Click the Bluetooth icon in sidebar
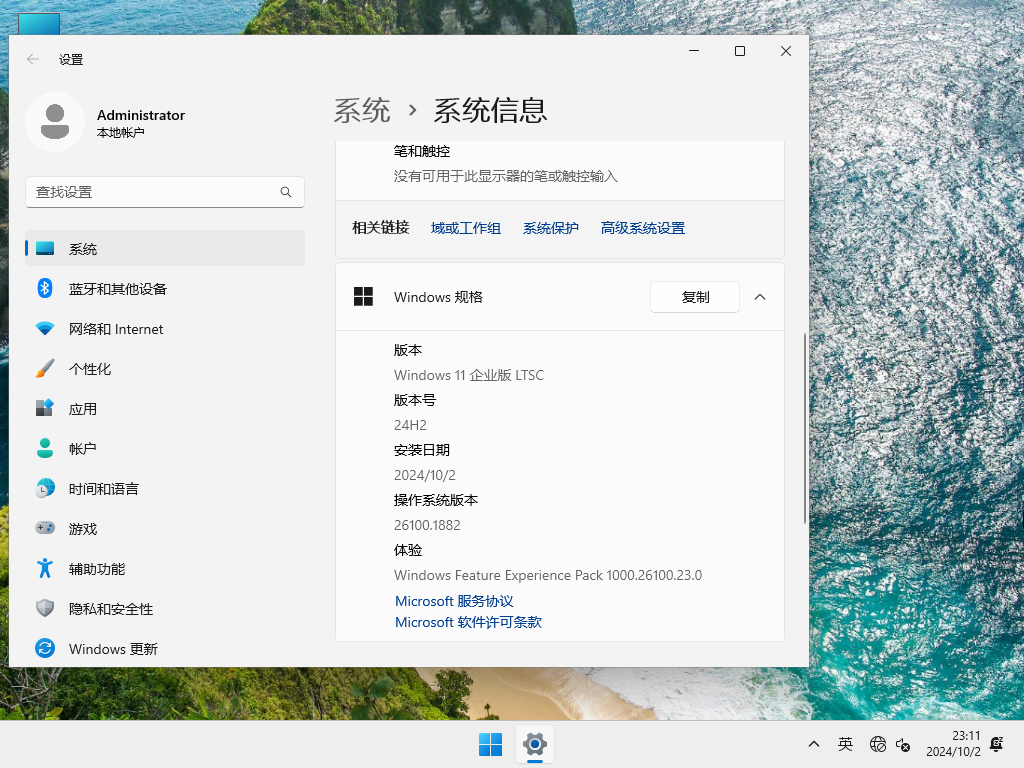1024x768 pixels. [45, 288]
